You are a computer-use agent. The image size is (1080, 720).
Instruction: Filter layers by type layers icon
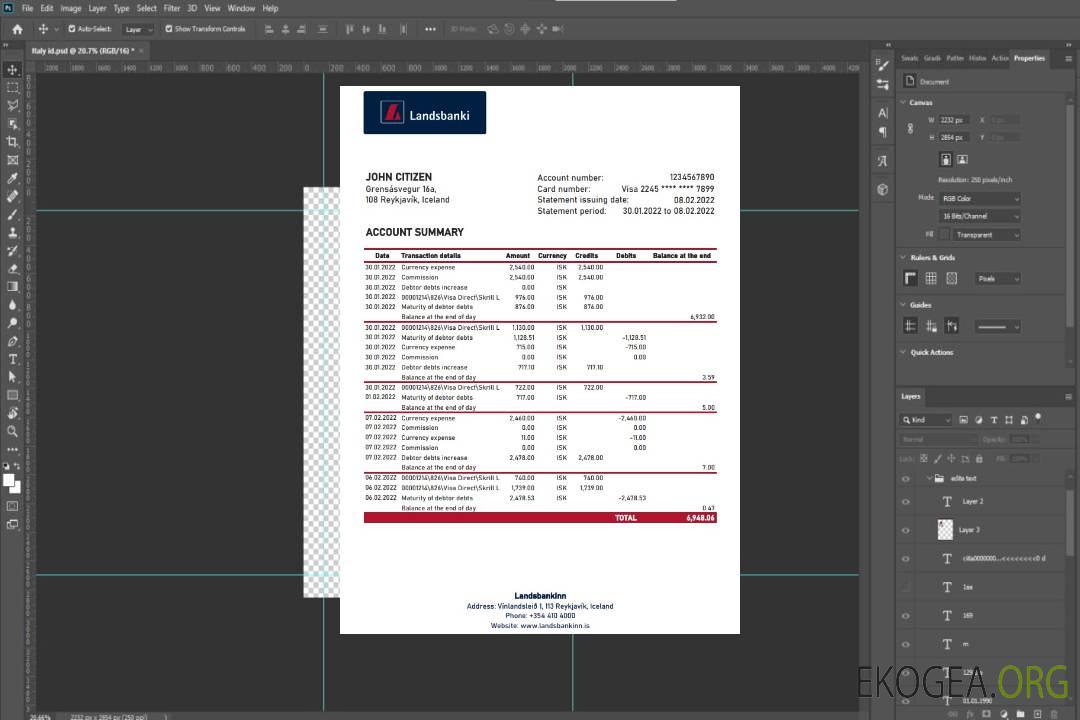coord(994,420)
